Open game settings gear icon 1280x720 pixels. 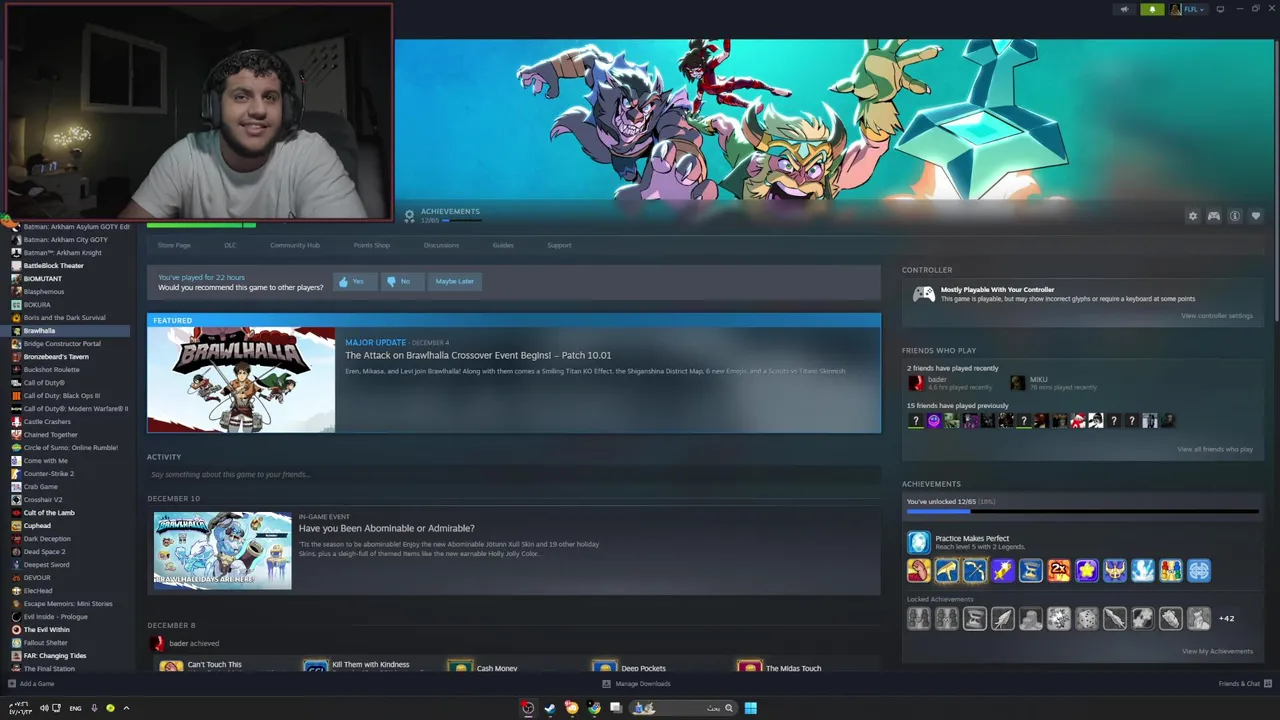click(1192, 216)
